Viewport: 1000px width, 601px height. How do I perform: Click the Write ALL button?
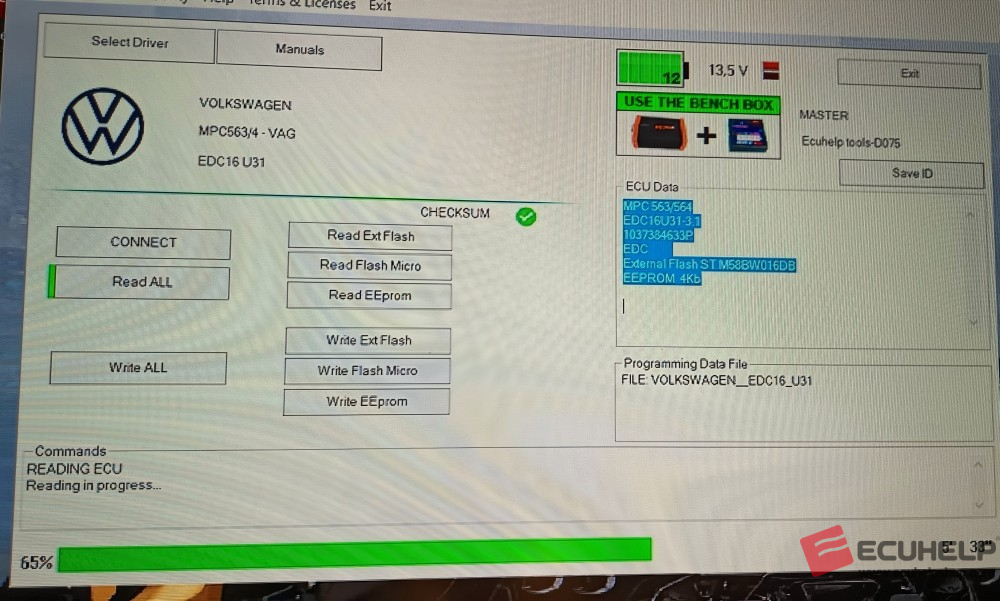pyautogui.click(x=138, y=368)
